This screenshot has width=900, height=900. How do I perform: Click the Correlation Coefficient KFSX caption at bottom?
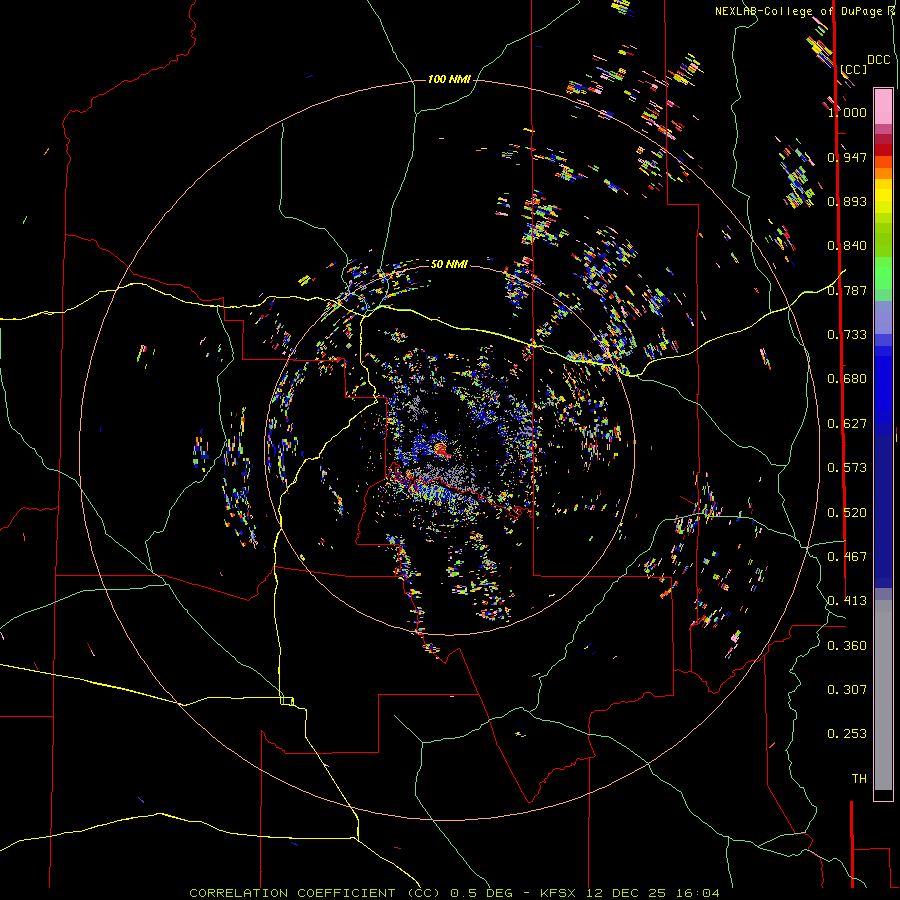[x=454, y=893]
